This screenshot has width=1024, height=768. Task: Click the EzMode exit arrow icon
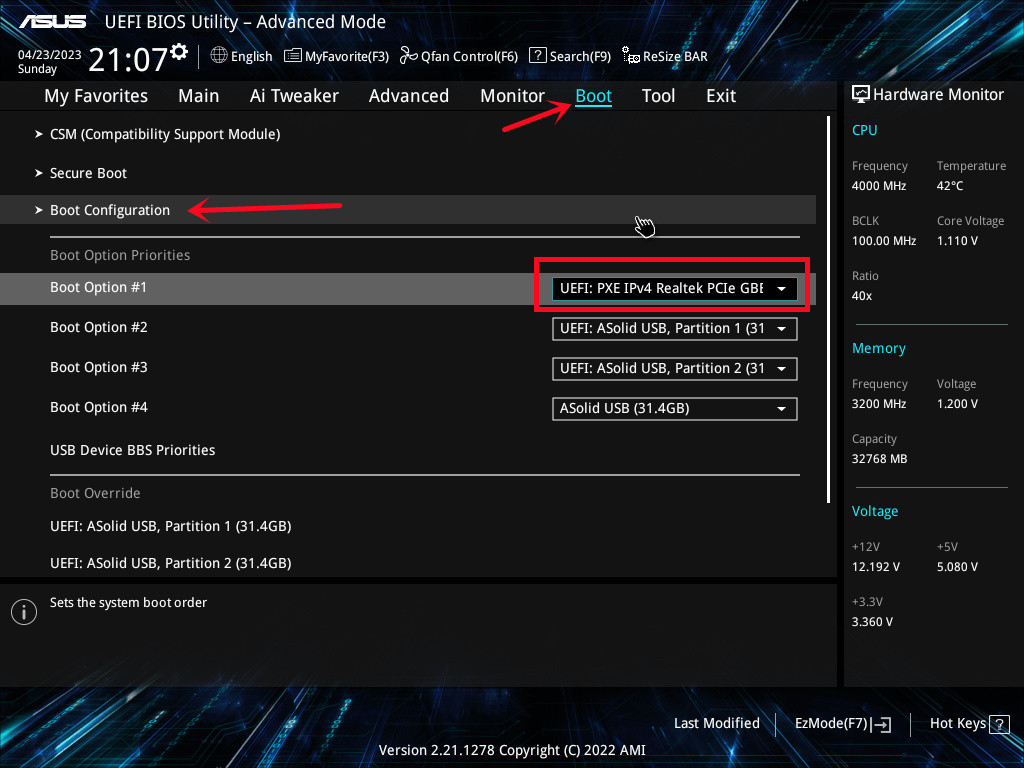[881, 724]
